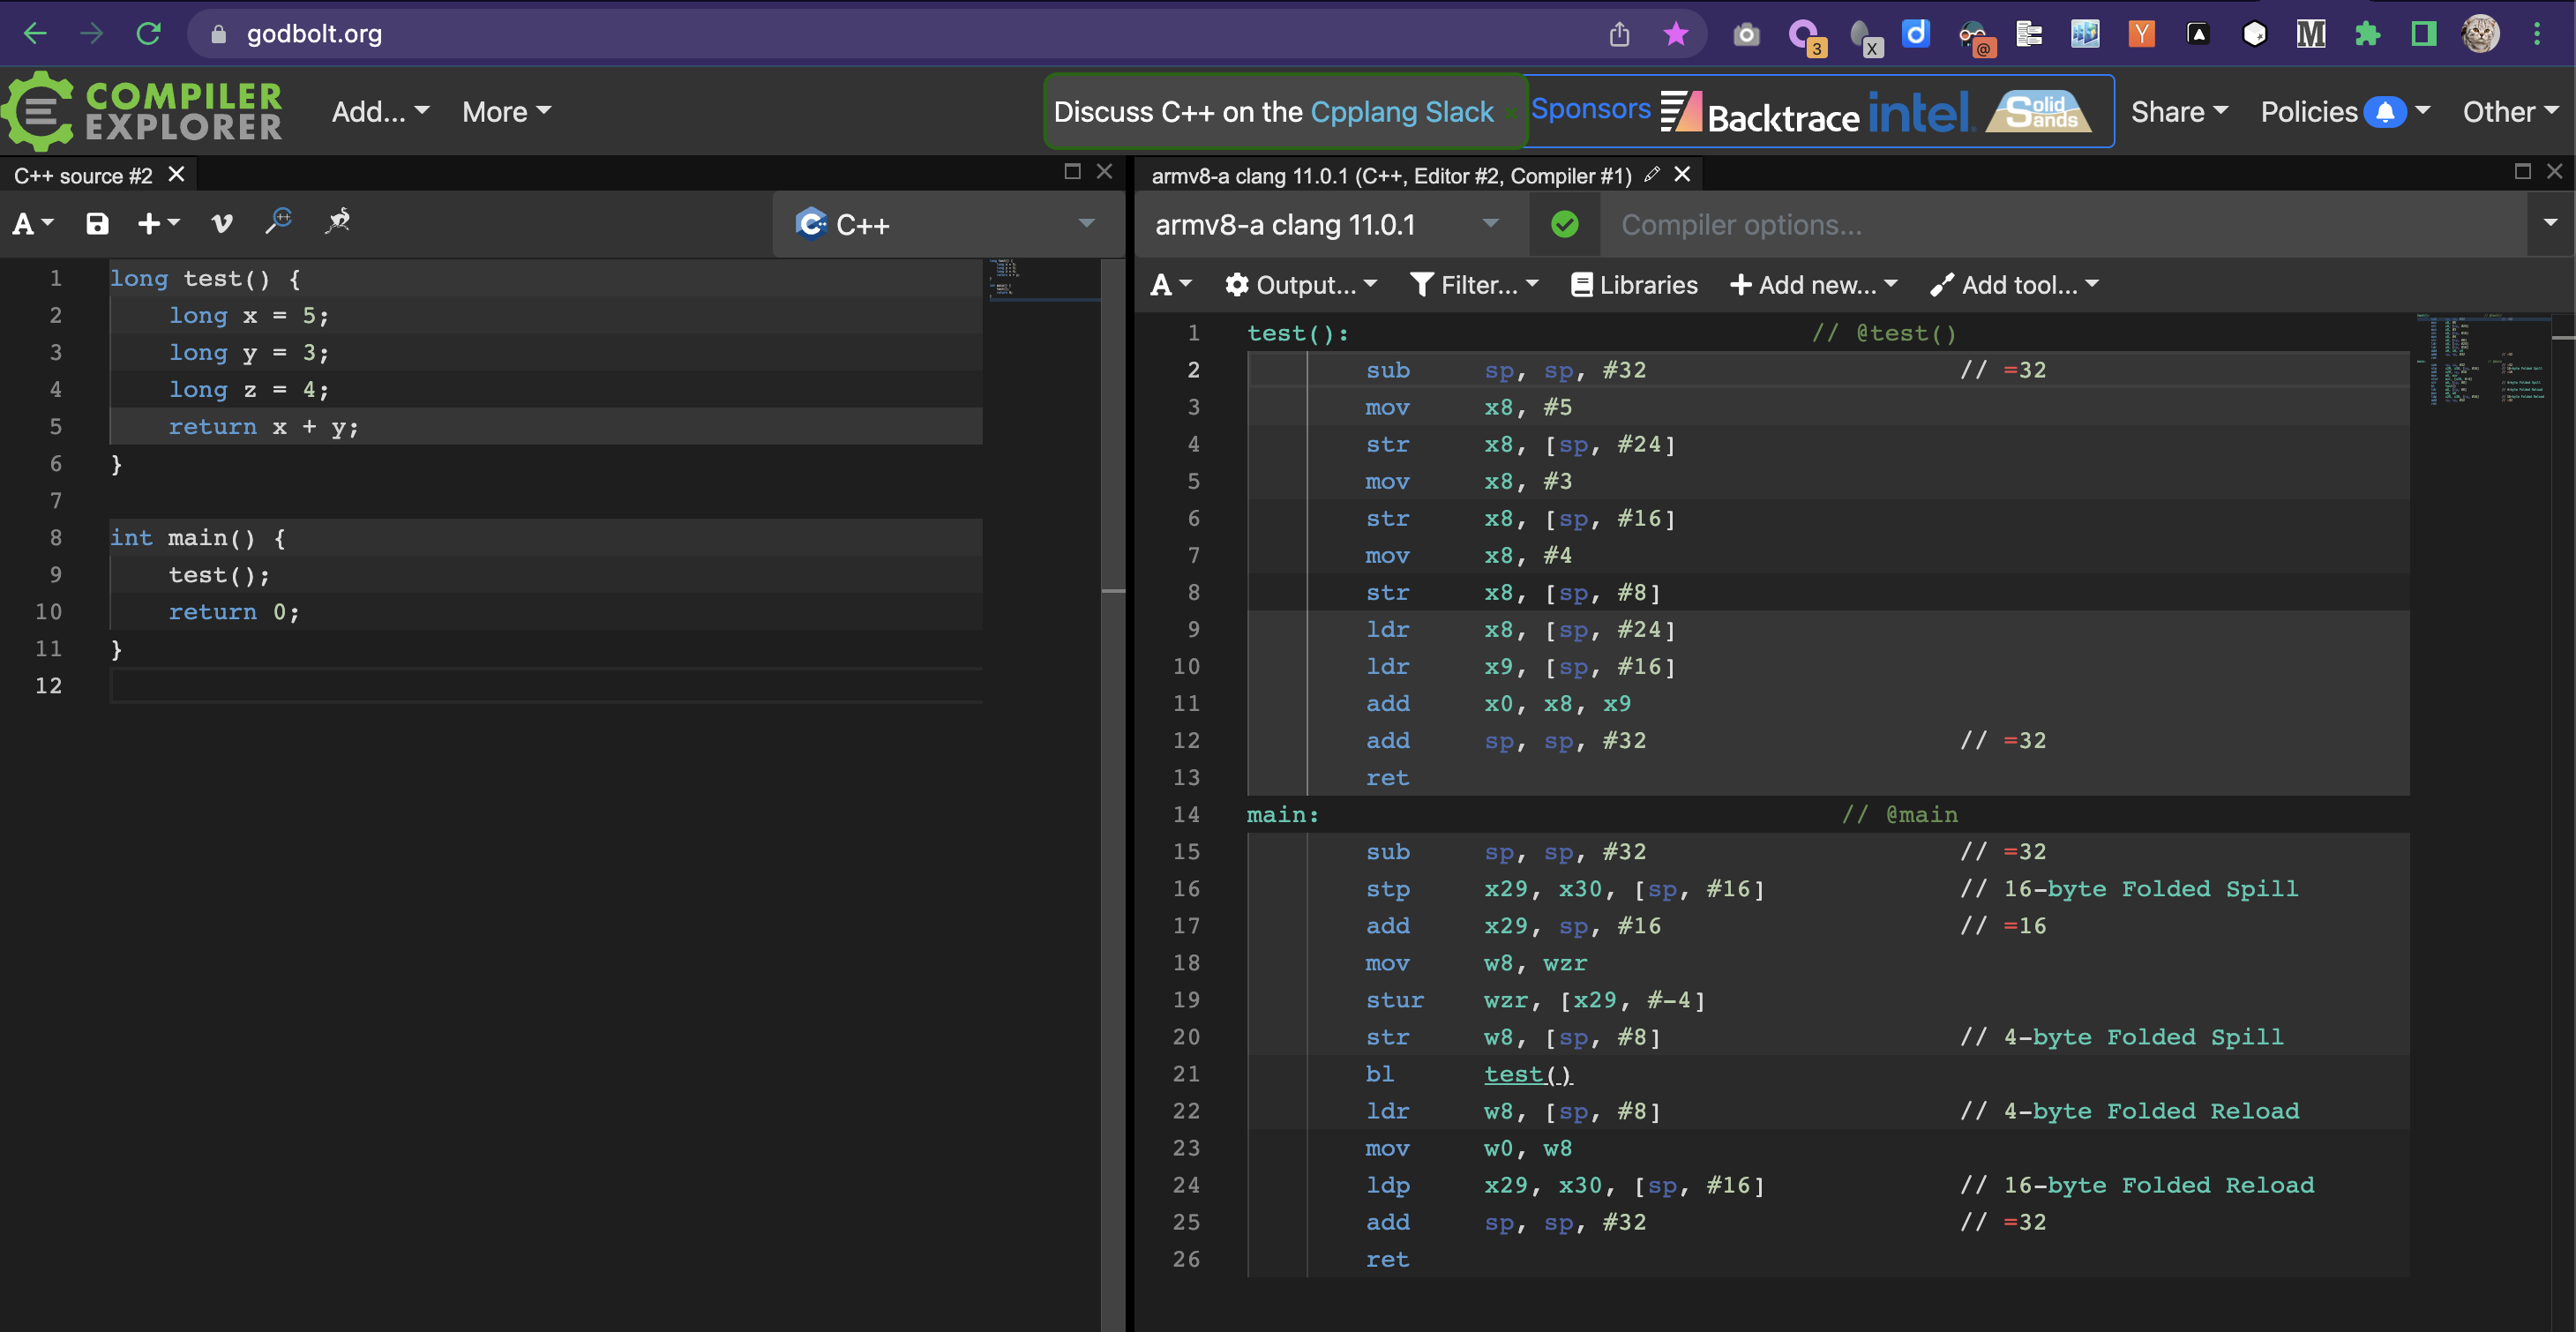The height and width of the screenshot is (1332, 2576).
Task: Save the source code using the floppy disk icon
Action: click(97, 223)
